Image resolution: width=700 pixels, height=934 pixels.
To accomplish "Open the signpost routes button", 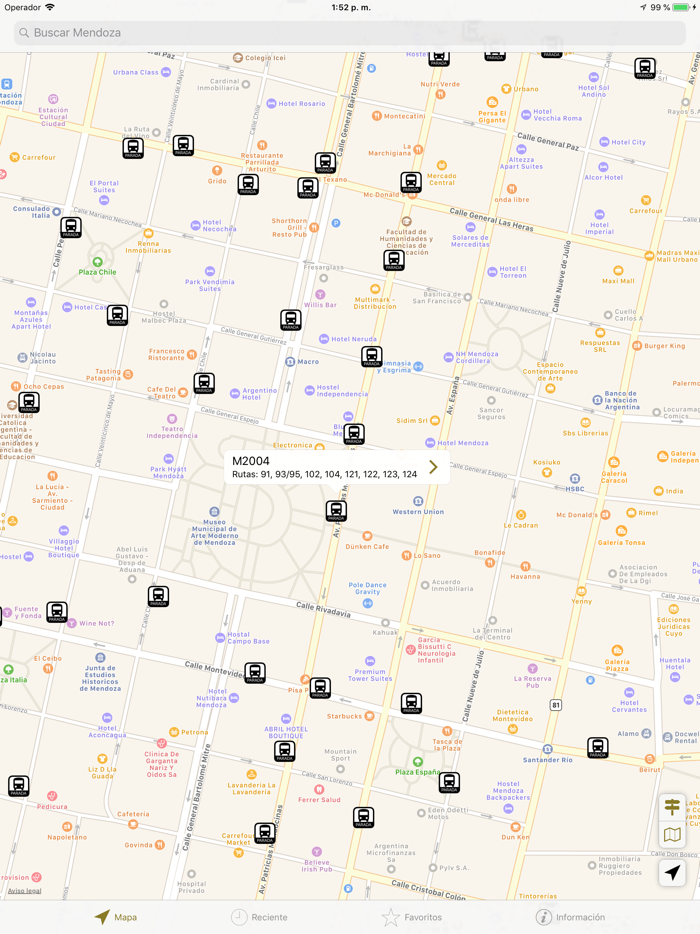I will [x=672, y=807].
